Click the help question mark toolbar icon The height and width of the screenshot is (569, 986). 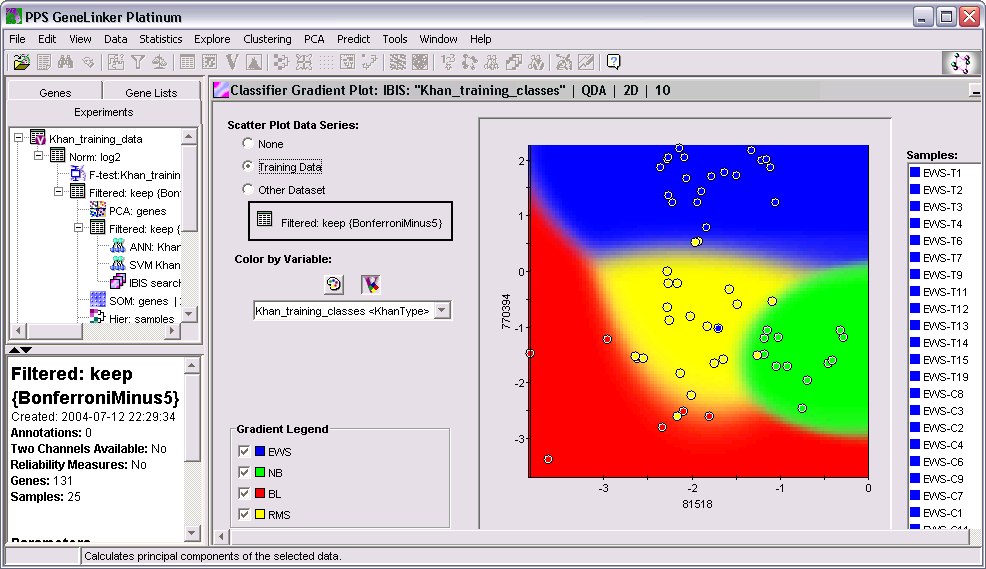click(614, 62)
